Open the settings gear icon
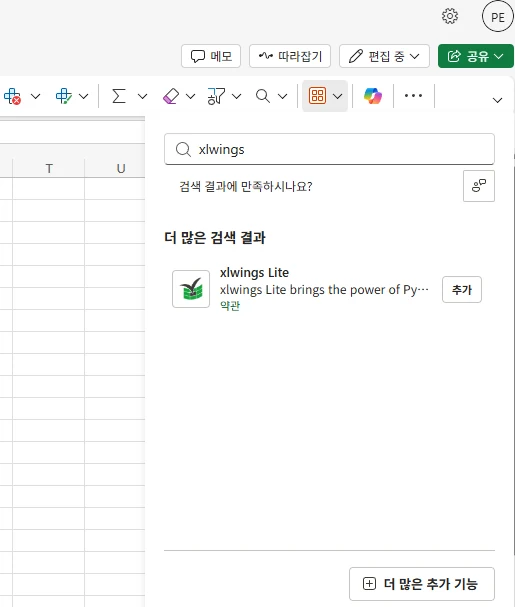 coord(450,17)
